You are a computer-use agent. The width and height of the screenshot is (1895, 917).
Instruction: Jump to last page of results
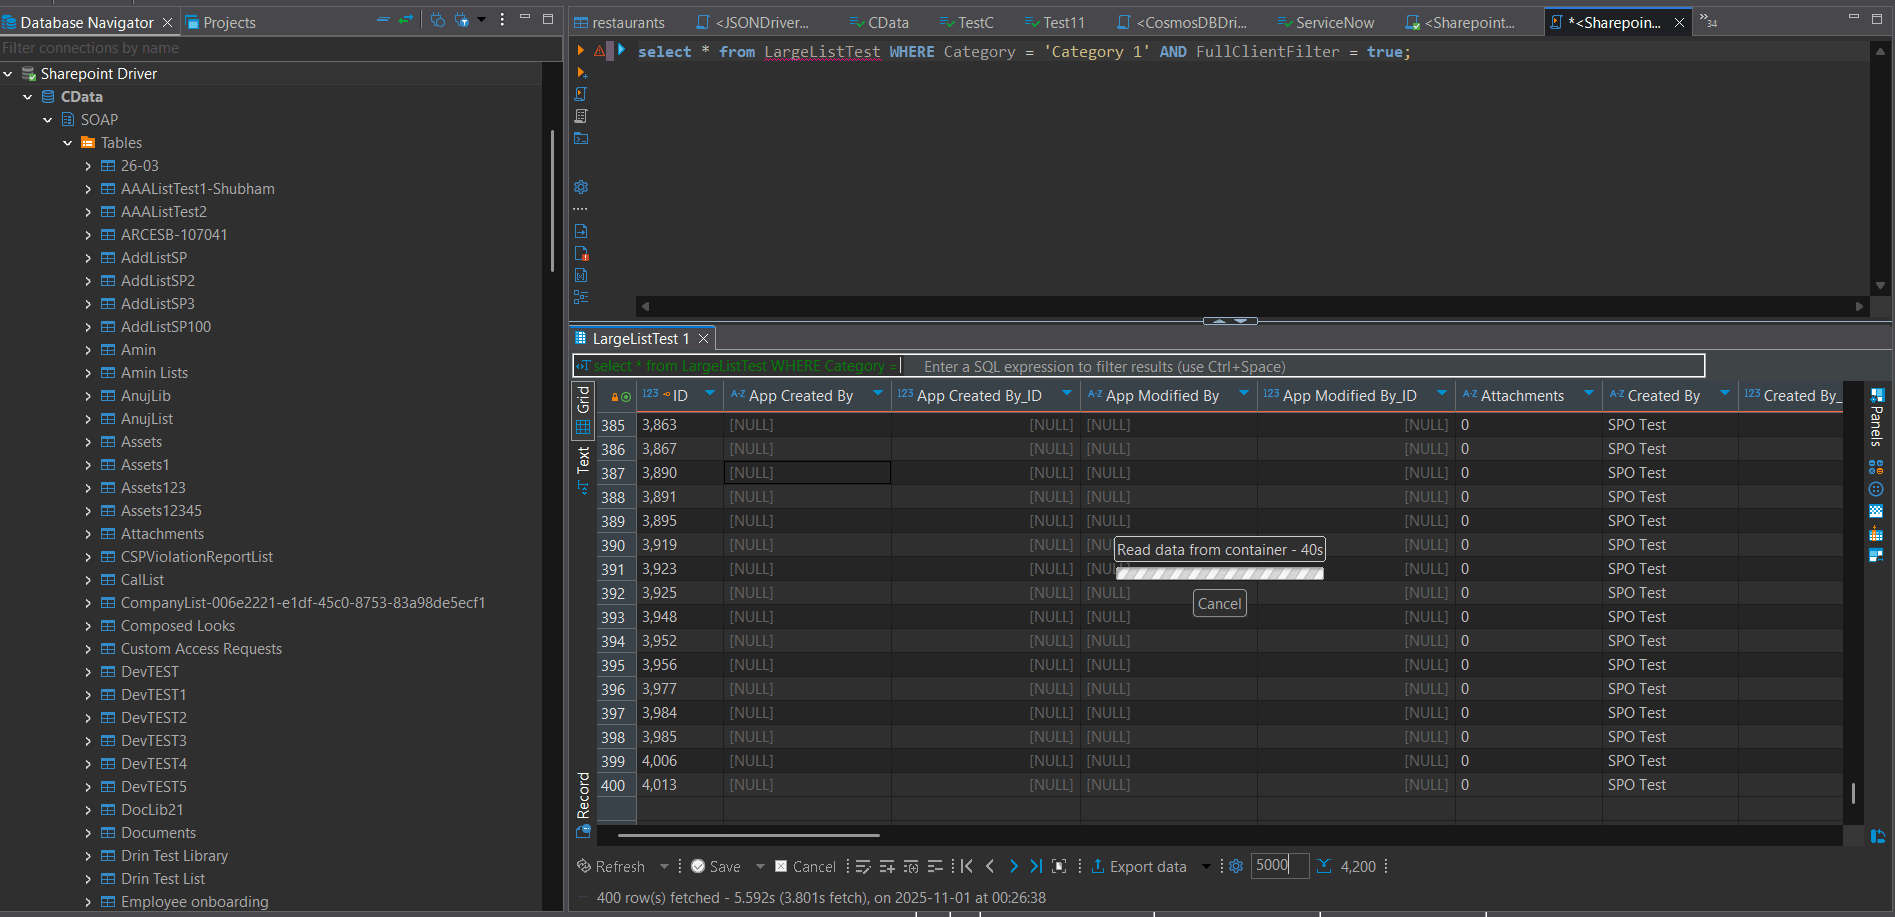click(x=1036, y=866)
